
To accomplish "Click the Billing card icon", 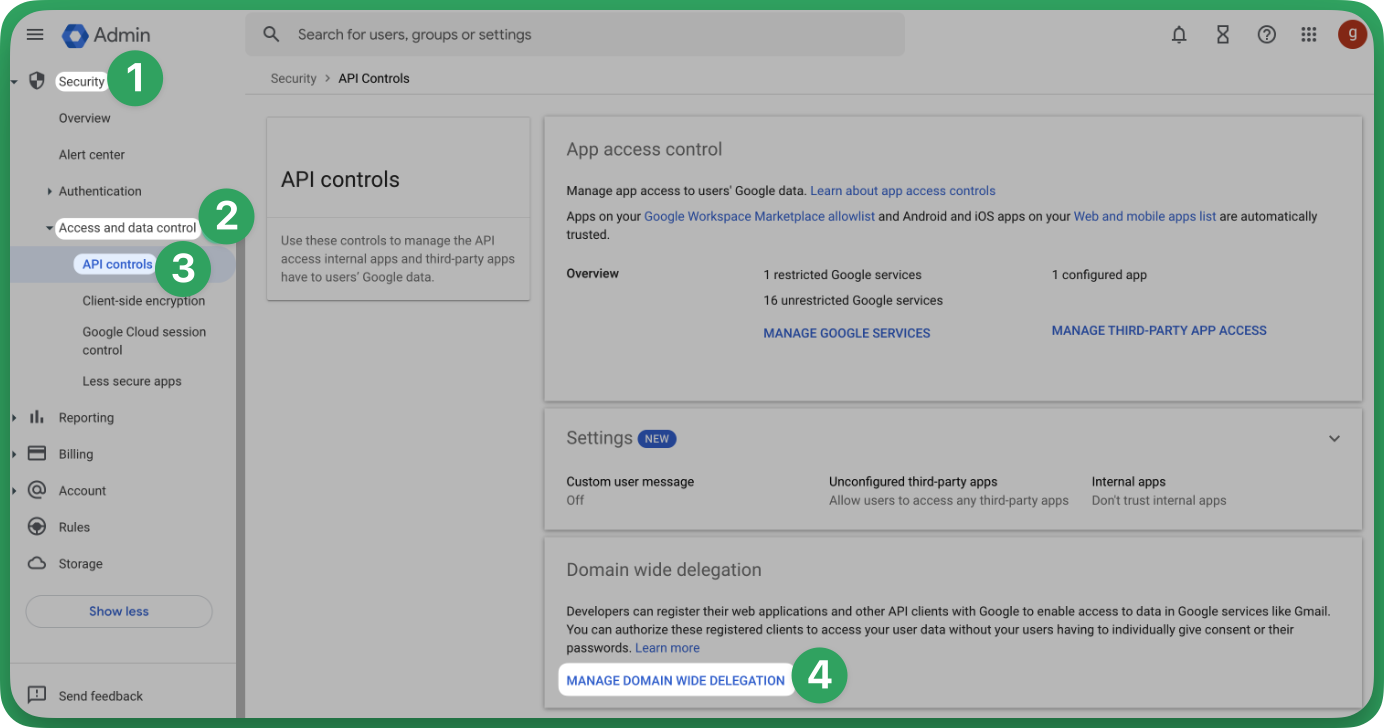I will click(x=37, y=453).
